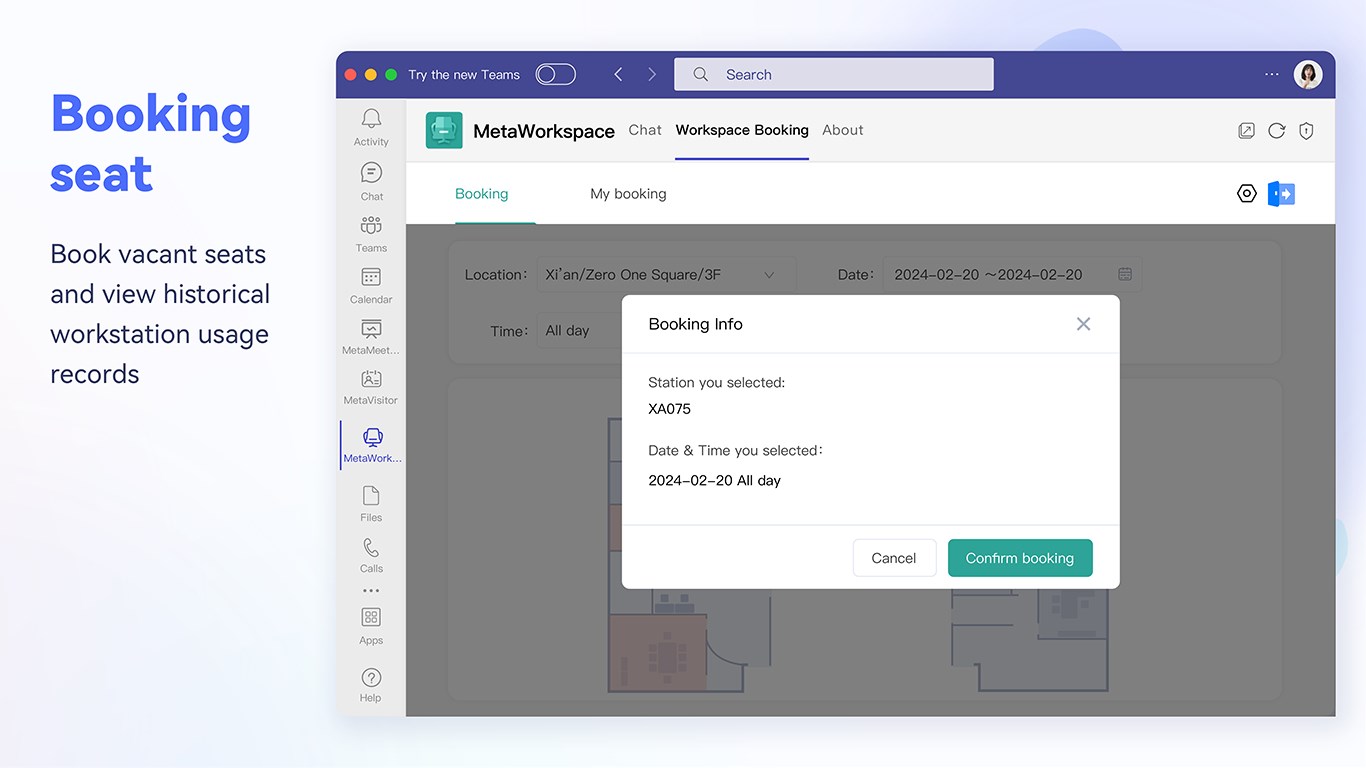Confirm booking for station XA075
The height and width of the screenshot is (768, 1366).
pos(1020,558)
